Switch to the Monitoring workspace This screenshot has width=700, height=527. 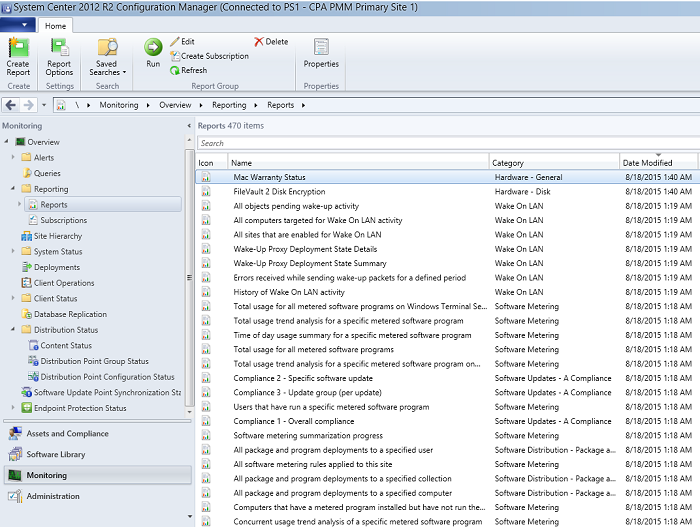97,475
